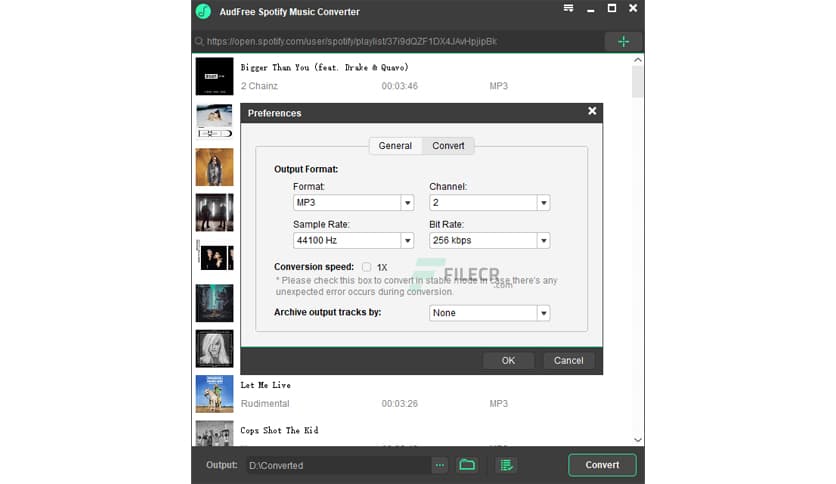Click the duration 00:03:46
Image resolution: width=836 pixels, height=484 pixels.
pos(399,86)
